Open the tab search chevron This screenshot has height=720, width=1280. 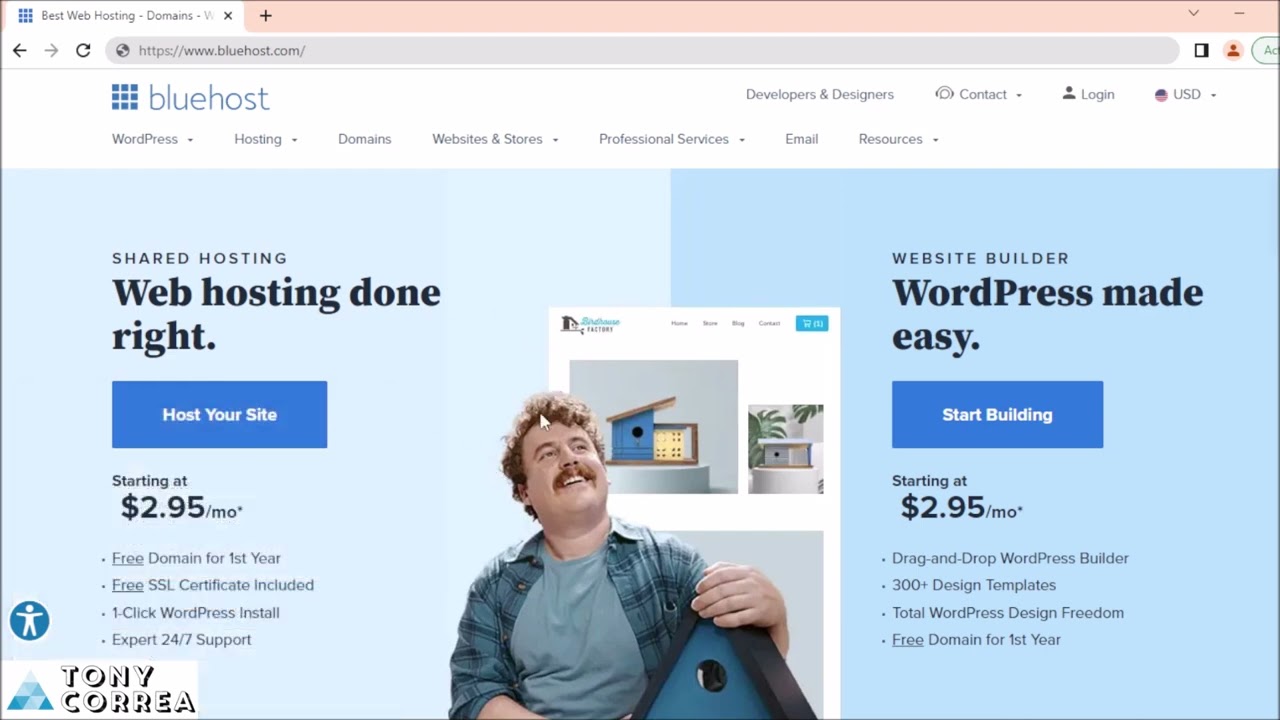pos(1193,13)
